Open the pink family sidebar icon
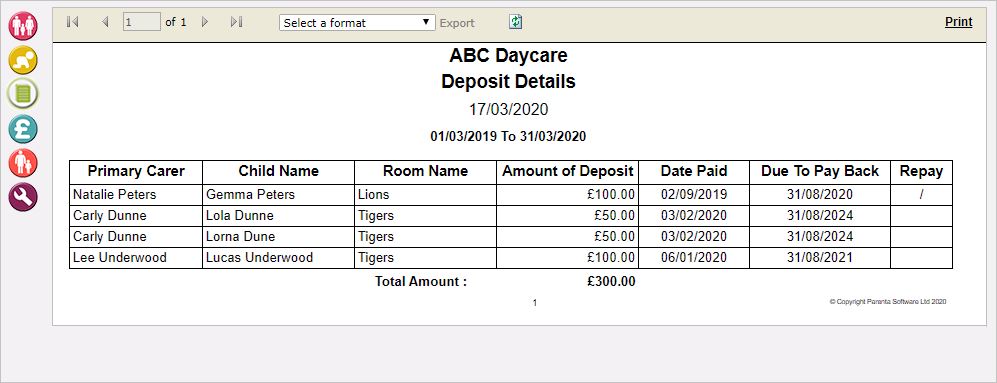Viewport: 997px width, 383px height. 23,25
